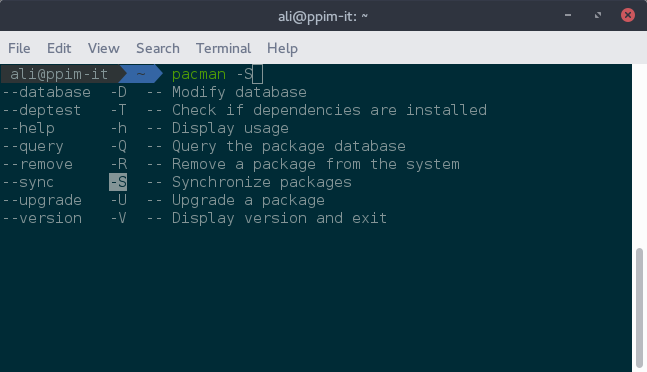Open the Search menu
Screen dimensions: 647x372
point(158,48)
